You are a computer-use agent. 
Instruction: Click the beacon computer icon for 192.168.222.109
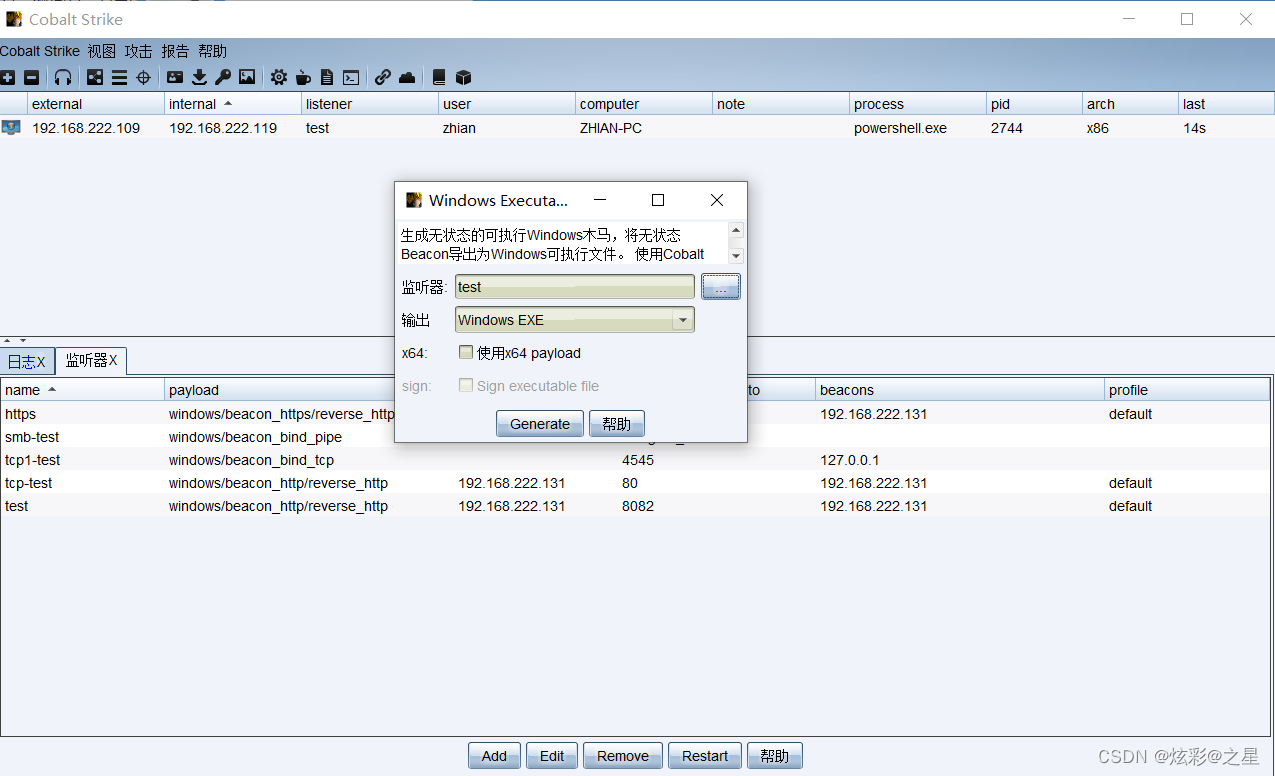(x=11, y=128)
